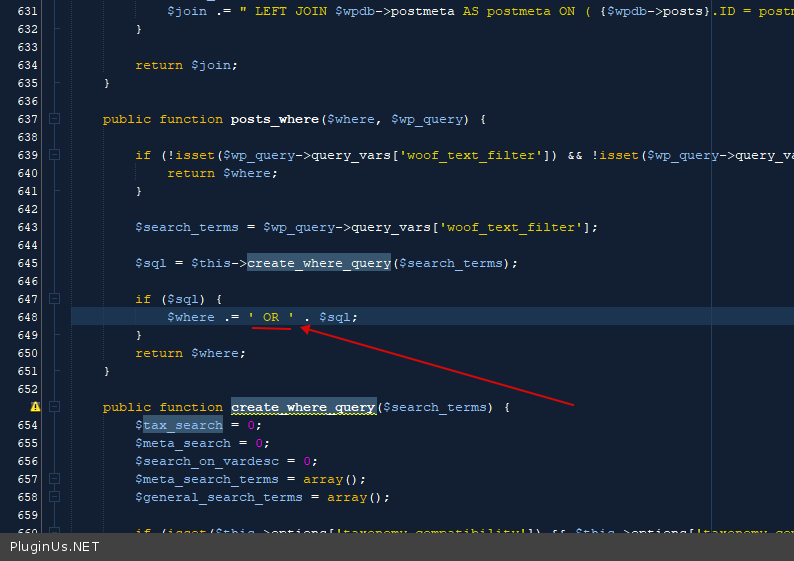Click the highlighted create_where_query call on line 645

(x=318, y=263)
